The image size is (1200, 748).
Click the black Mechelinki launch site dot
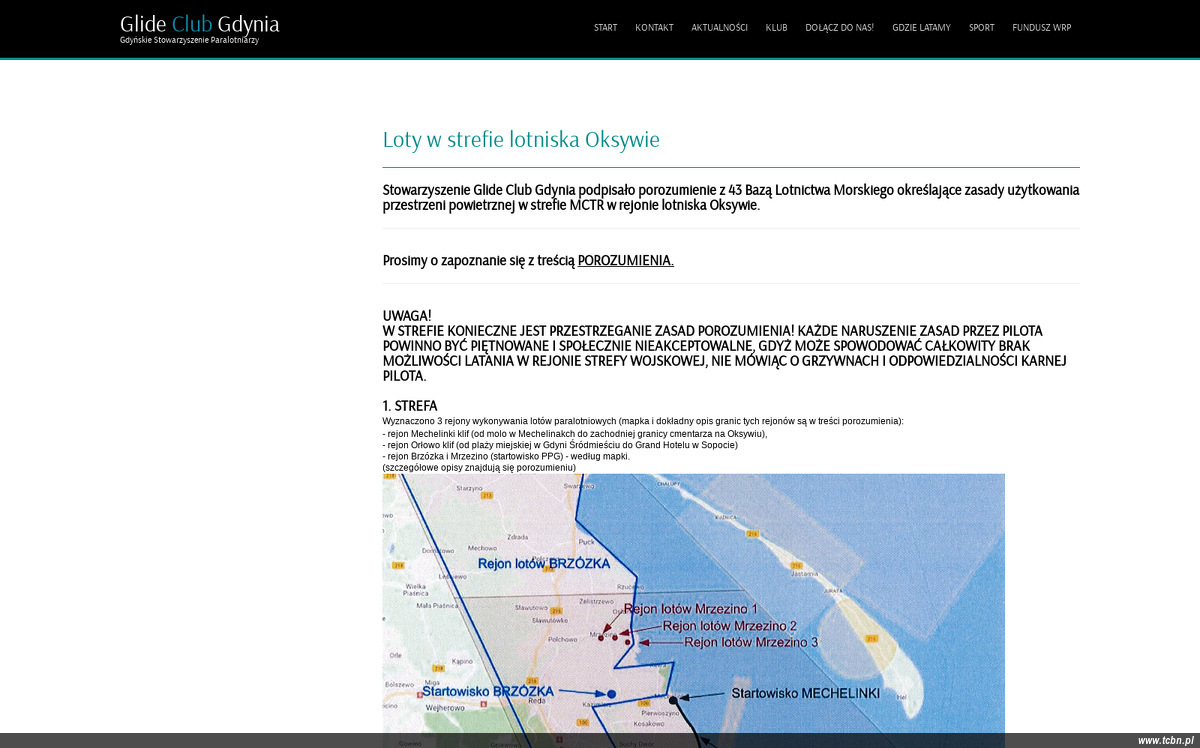[x=673, y=700]
